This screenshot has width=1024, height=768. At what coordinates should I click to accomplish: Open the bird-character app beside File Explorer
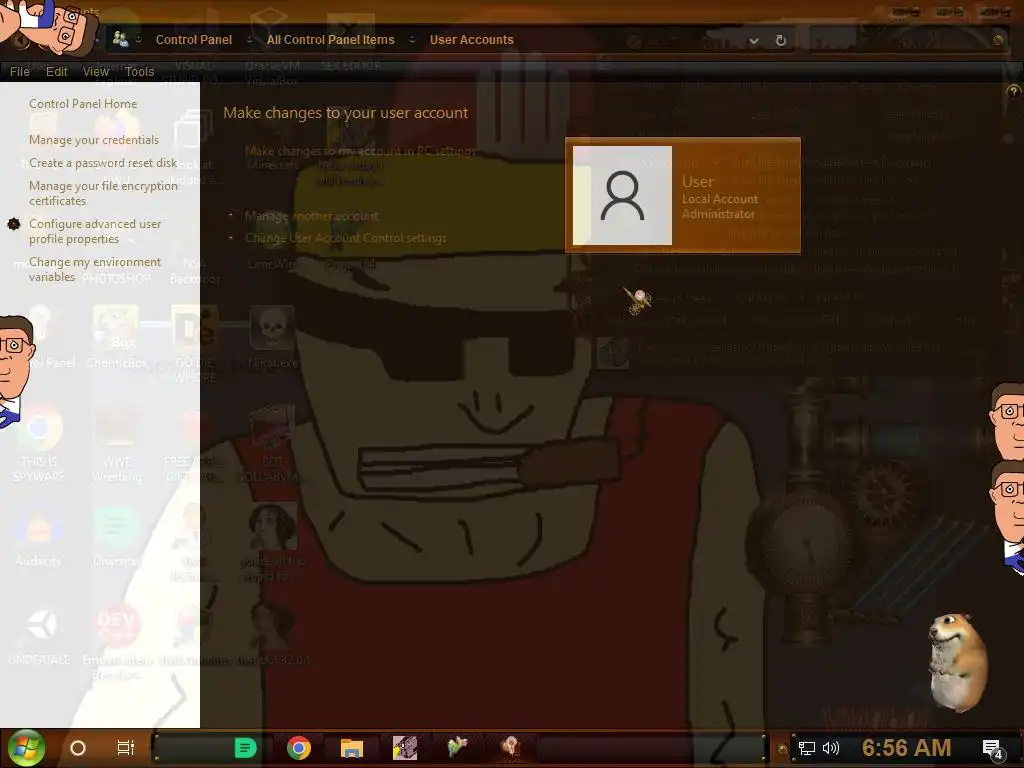click(x=405, y=748)
